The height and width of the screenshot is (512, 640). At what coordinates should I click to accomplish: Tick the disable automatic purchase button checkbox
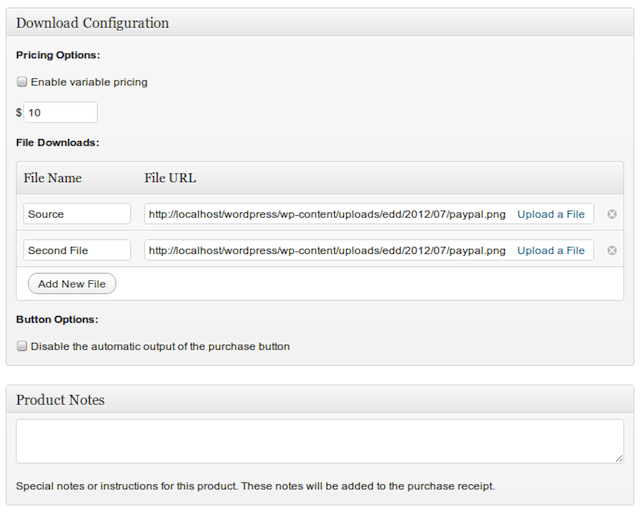click(x=22, y=346)
